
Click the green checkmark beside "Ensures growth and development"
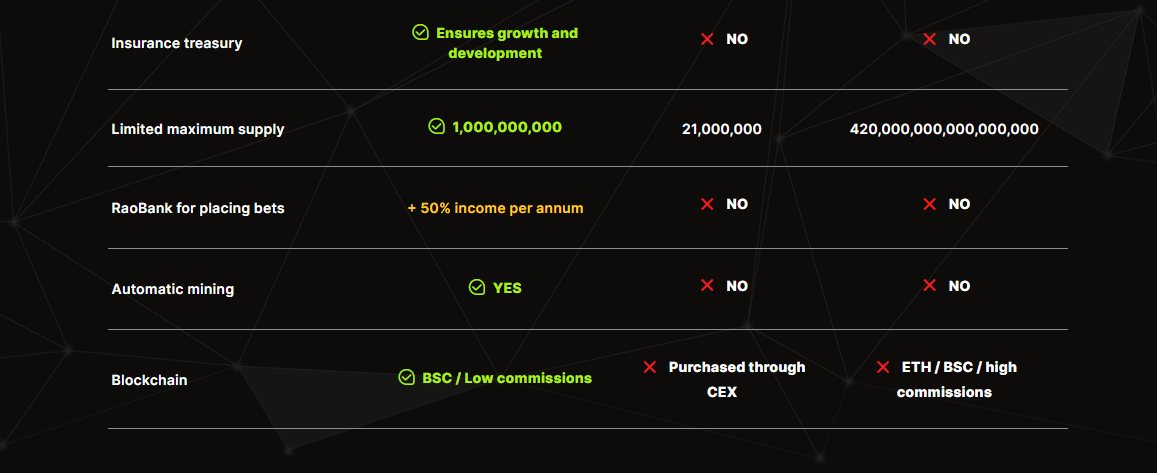coord(421,33)
